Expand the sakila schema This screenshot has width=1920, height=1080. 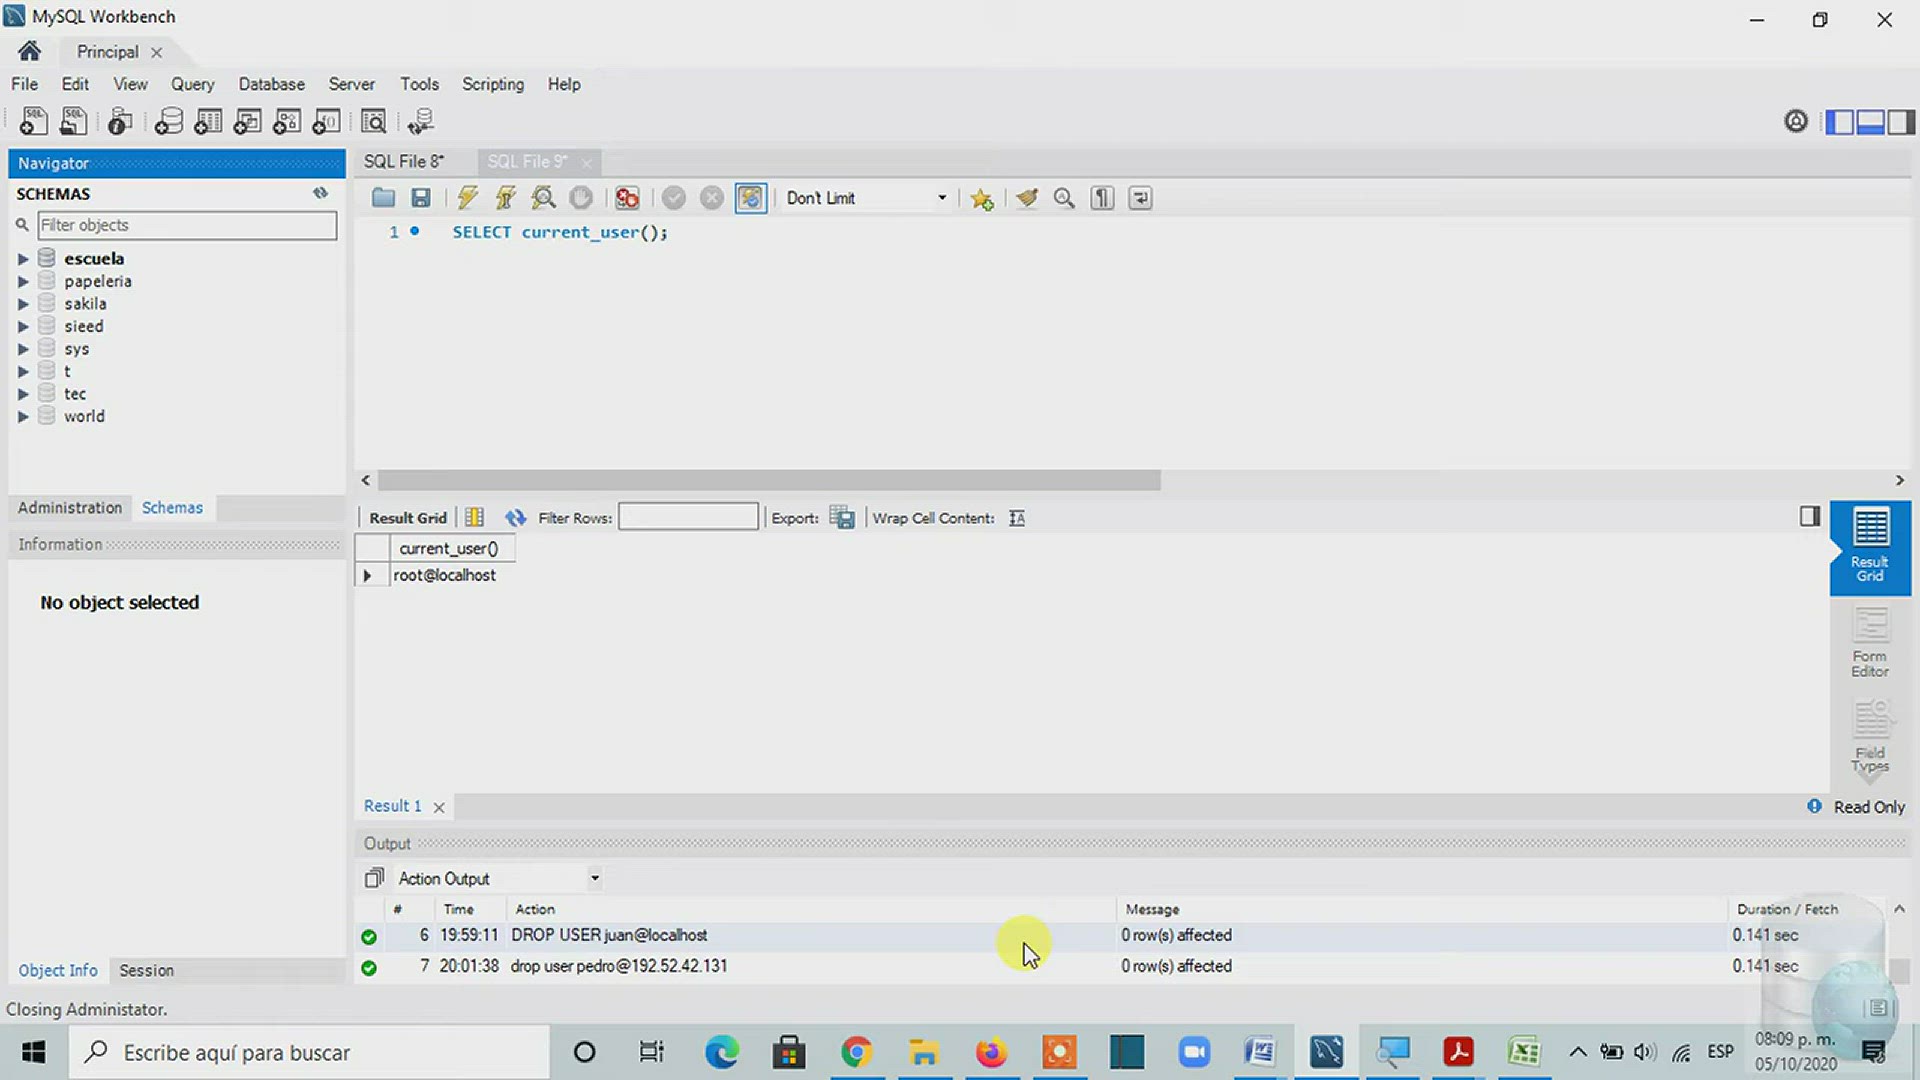(x=22, y=304)
